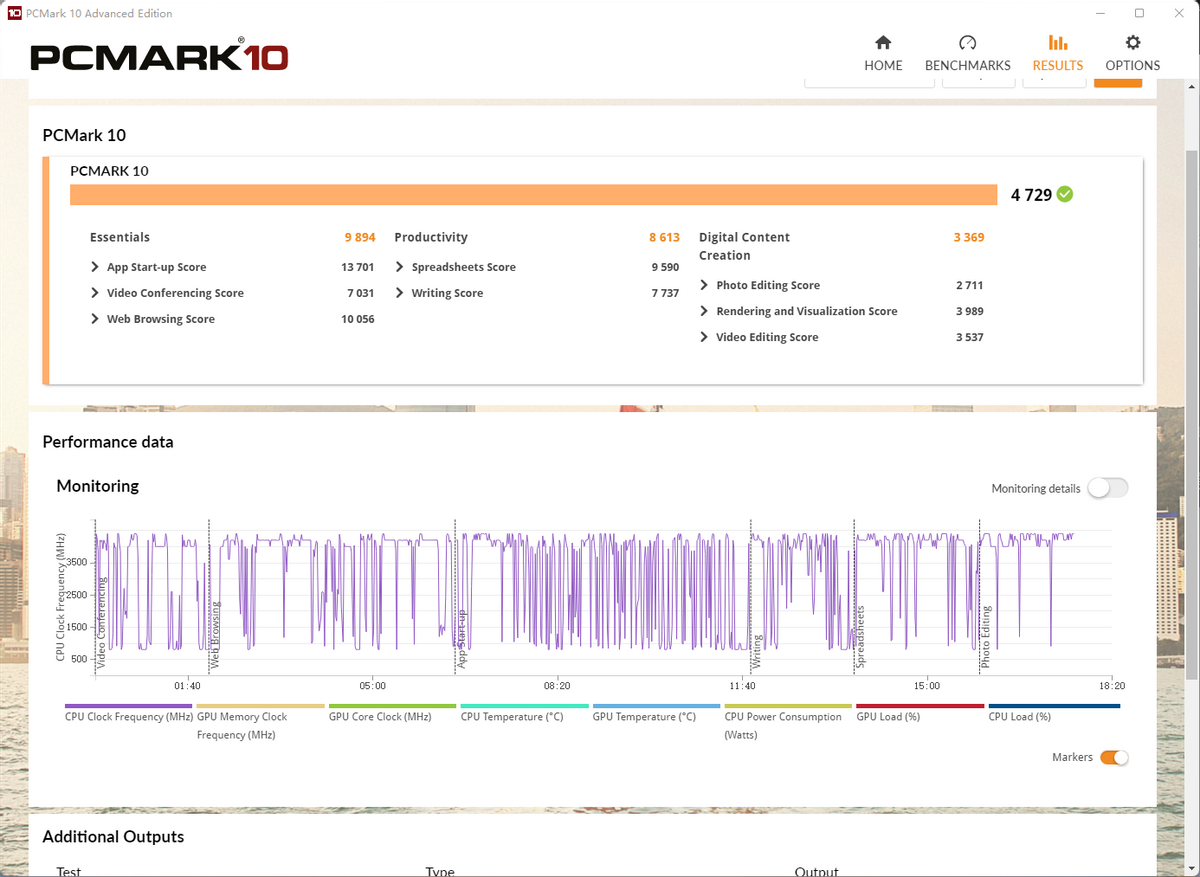Screen dimensions: 1200x877
Task: Click the benchmarks gauge icon
Action: [967, 42]
